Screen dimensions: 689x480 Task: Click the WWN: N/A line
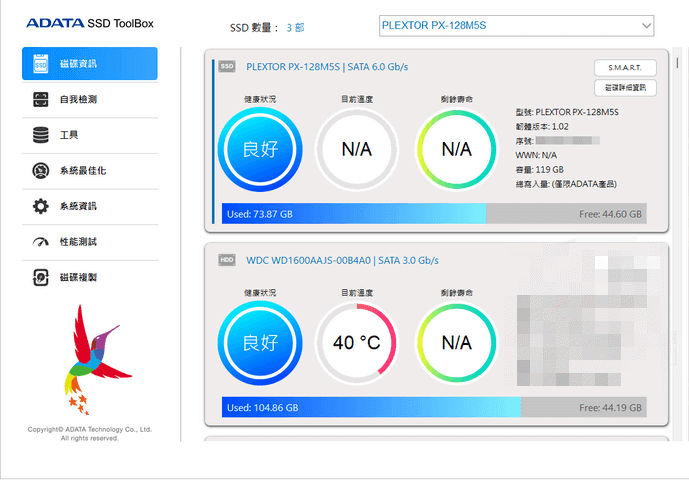[x=536, y=155]
